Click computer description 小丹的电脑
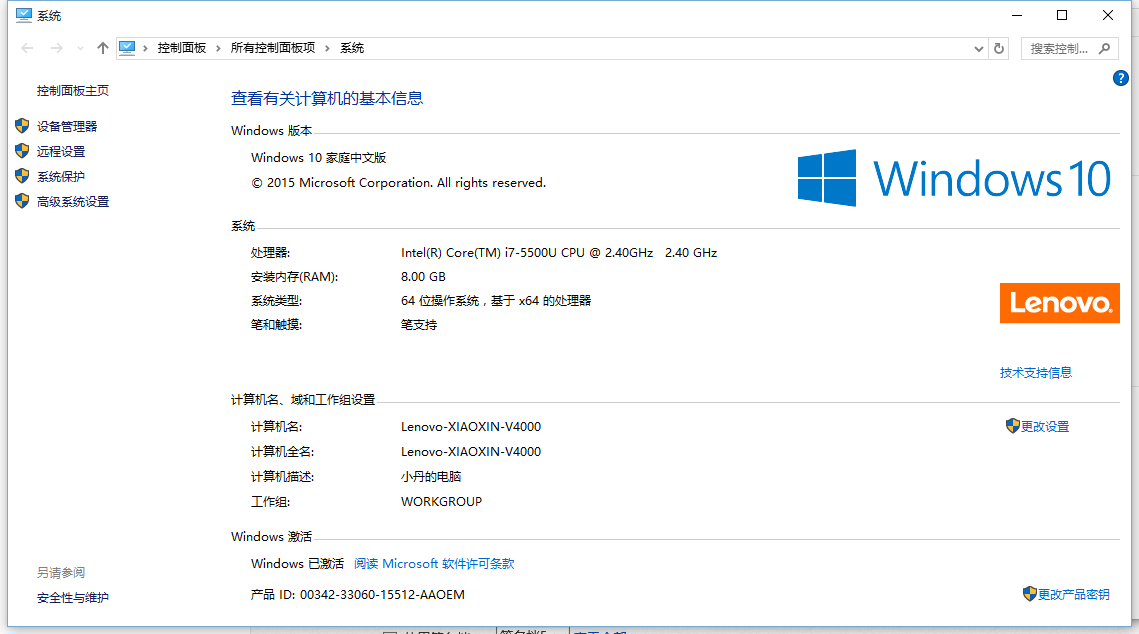Viewport: 1139px width, 634px height. pos(431,477)
